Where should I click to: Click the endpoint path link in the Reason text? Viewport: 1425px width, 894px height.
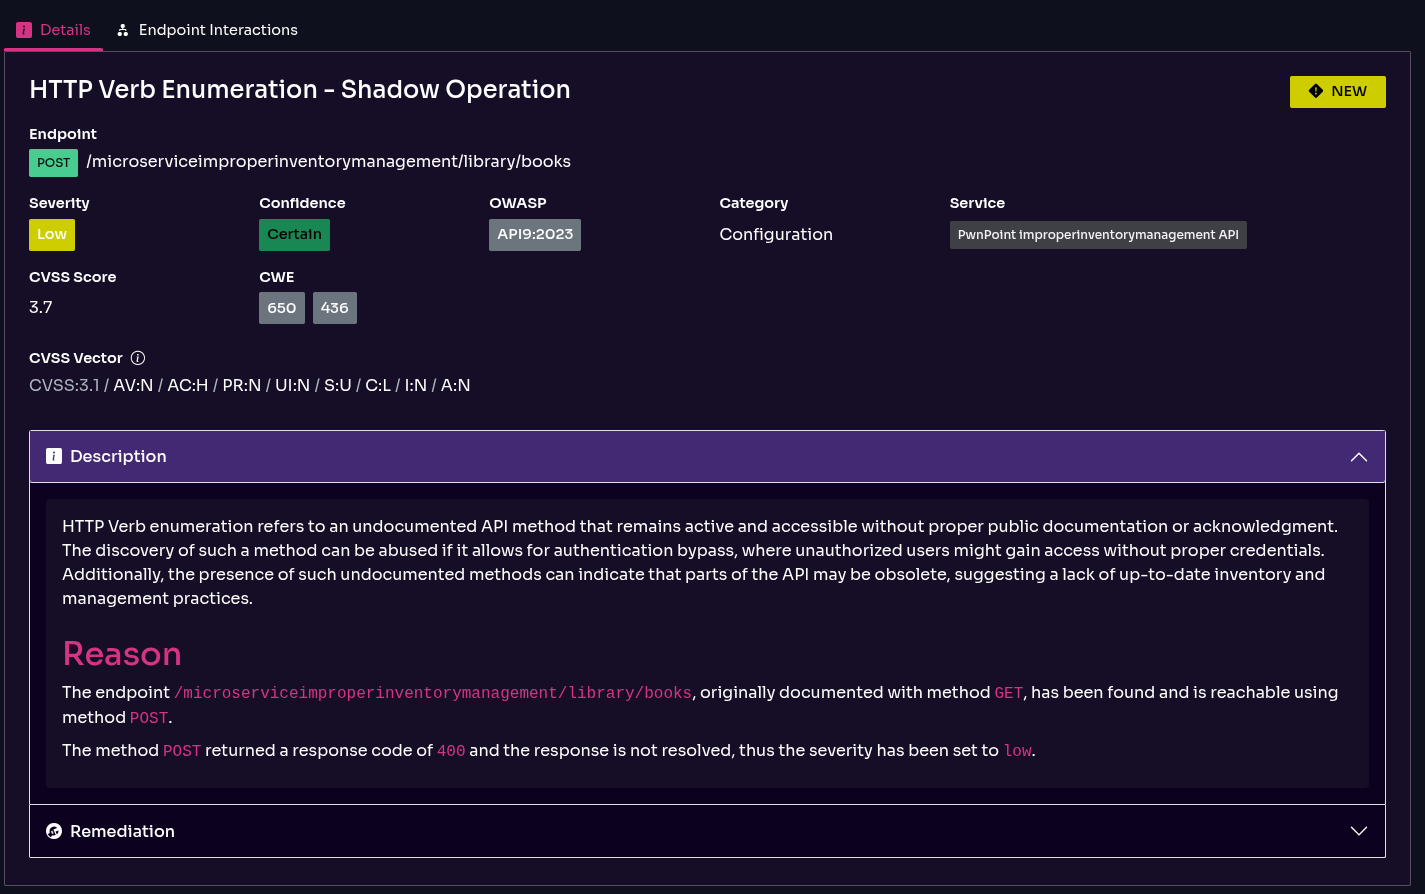coord(433,692)
